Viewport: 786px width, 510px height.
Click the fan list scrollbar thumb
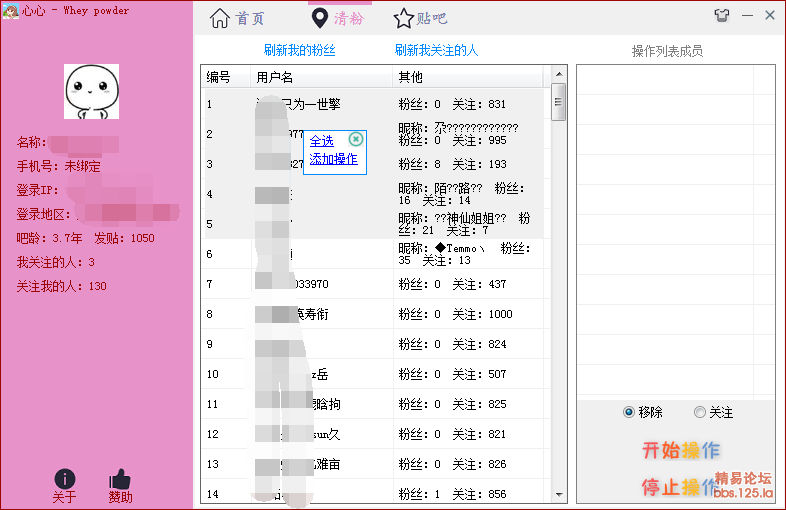tap(558, 102)
